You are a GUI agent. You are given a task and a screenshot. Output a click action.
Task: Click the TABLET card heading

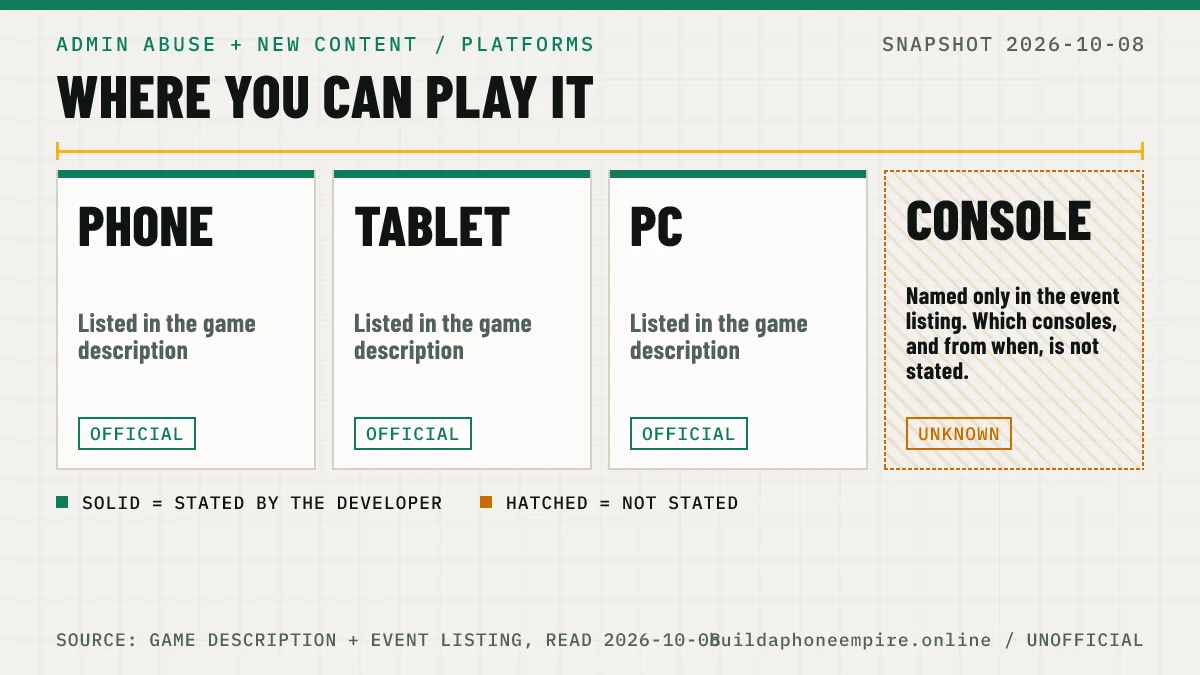click(x=432, y=226)
